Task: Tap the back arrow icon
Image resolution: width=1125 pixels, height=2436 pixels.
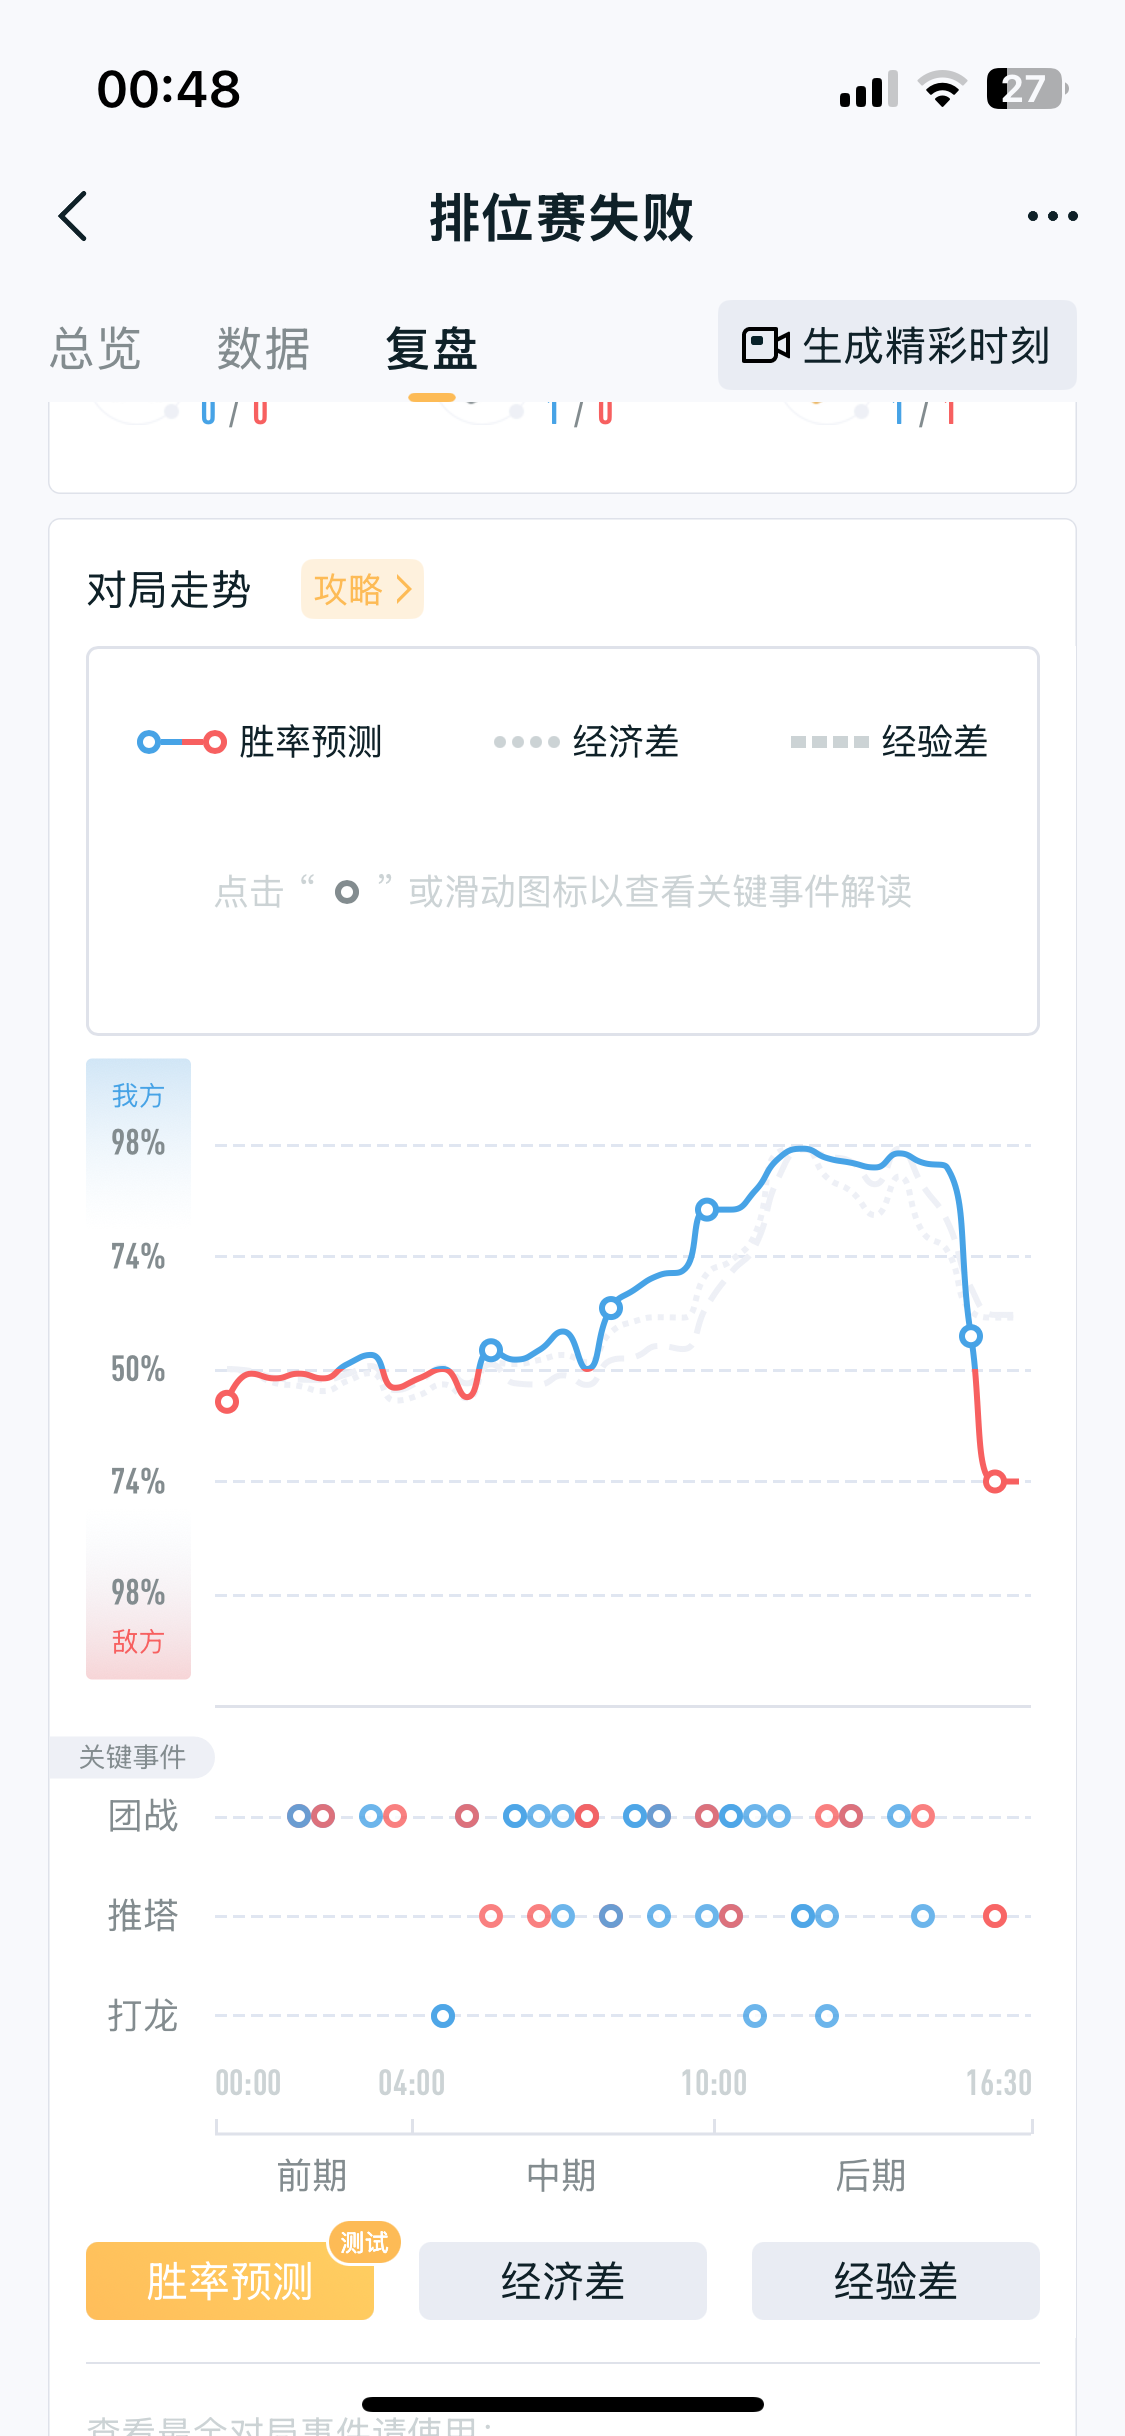Action: click(x=74, y=216)
